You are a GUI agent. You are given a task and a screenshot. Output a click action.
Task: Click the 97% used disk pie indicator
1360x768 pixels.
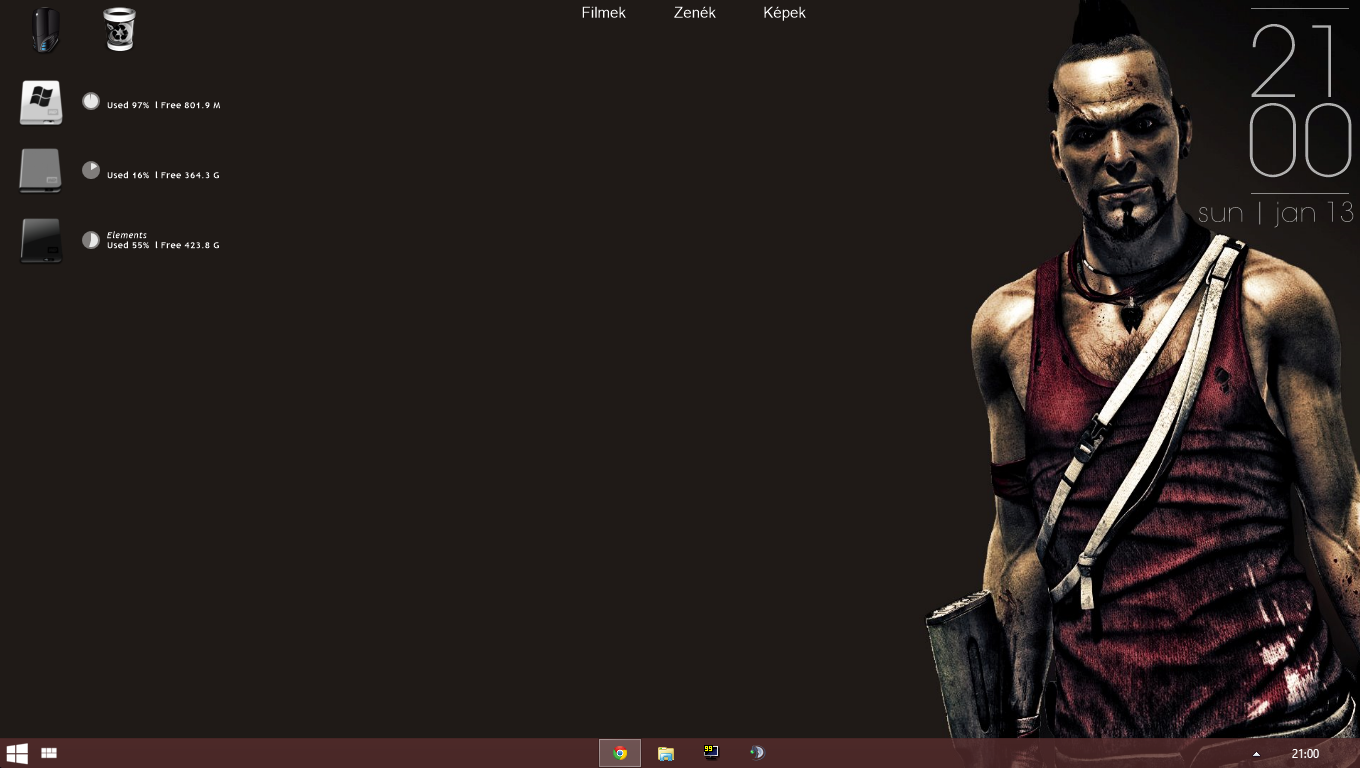pos(91,101)
